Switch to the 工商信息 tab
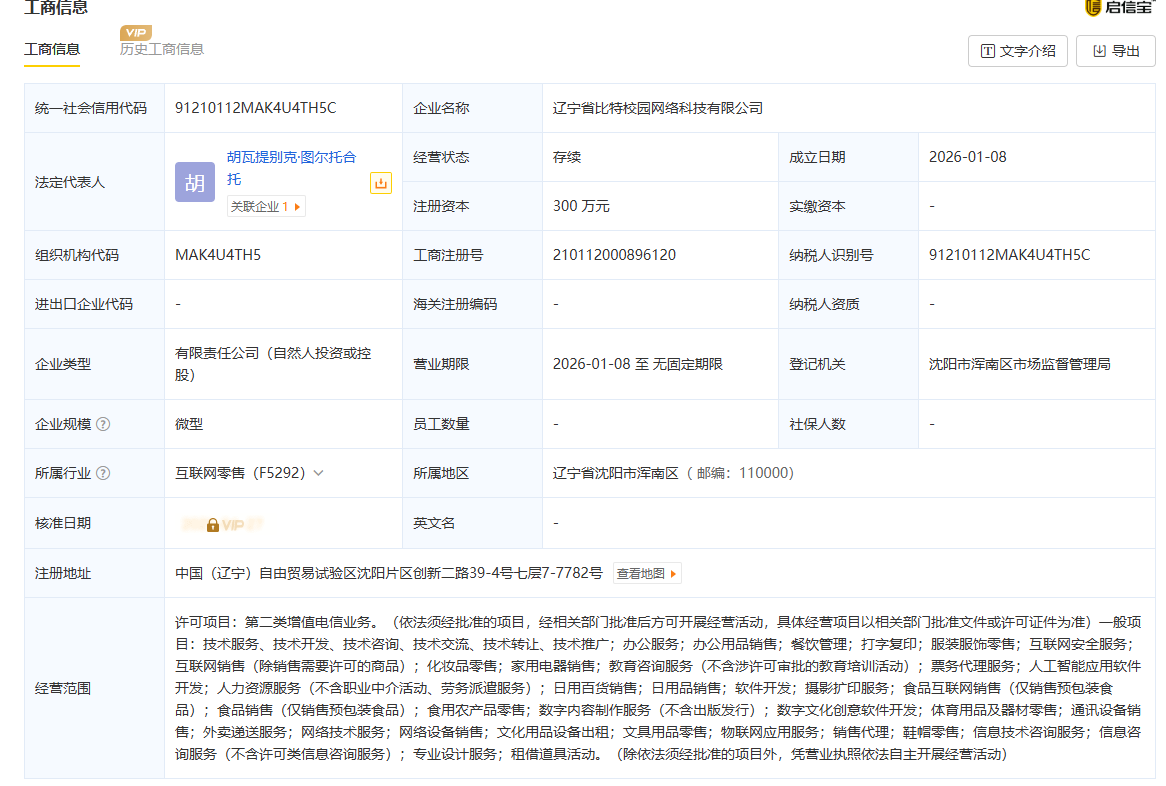1166x786 pixels. [52, 49]
